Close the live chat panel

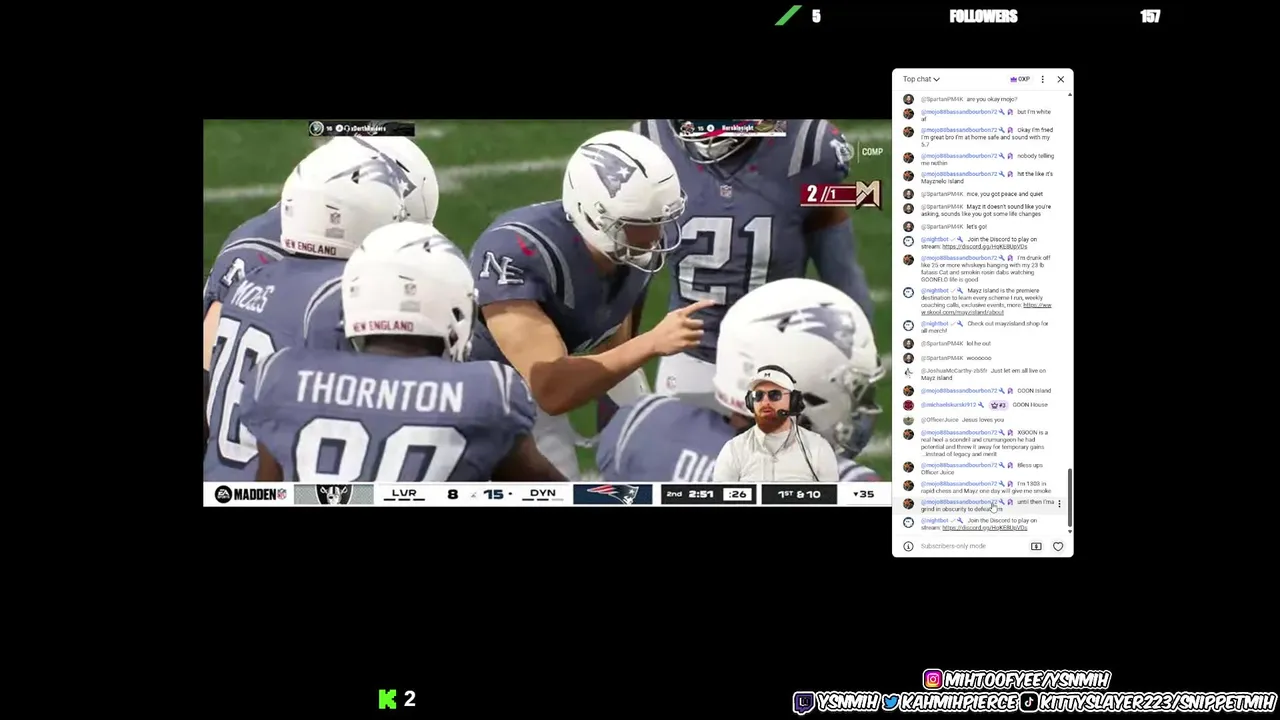1061,79
